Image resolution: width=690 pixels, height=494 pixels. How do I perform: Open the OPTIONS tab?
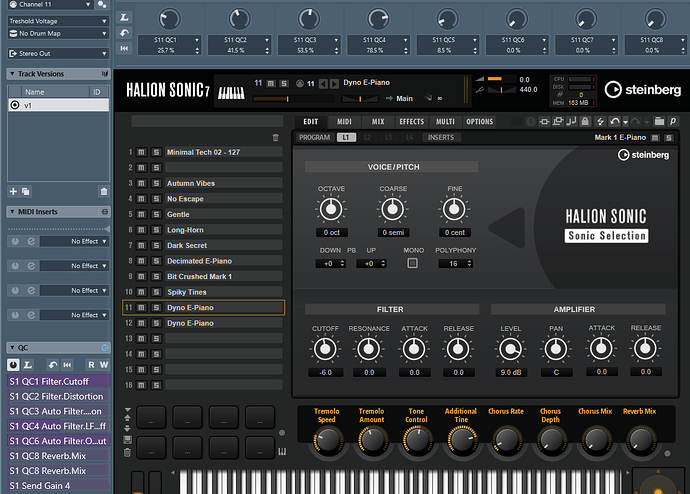(x=480, y=121)
